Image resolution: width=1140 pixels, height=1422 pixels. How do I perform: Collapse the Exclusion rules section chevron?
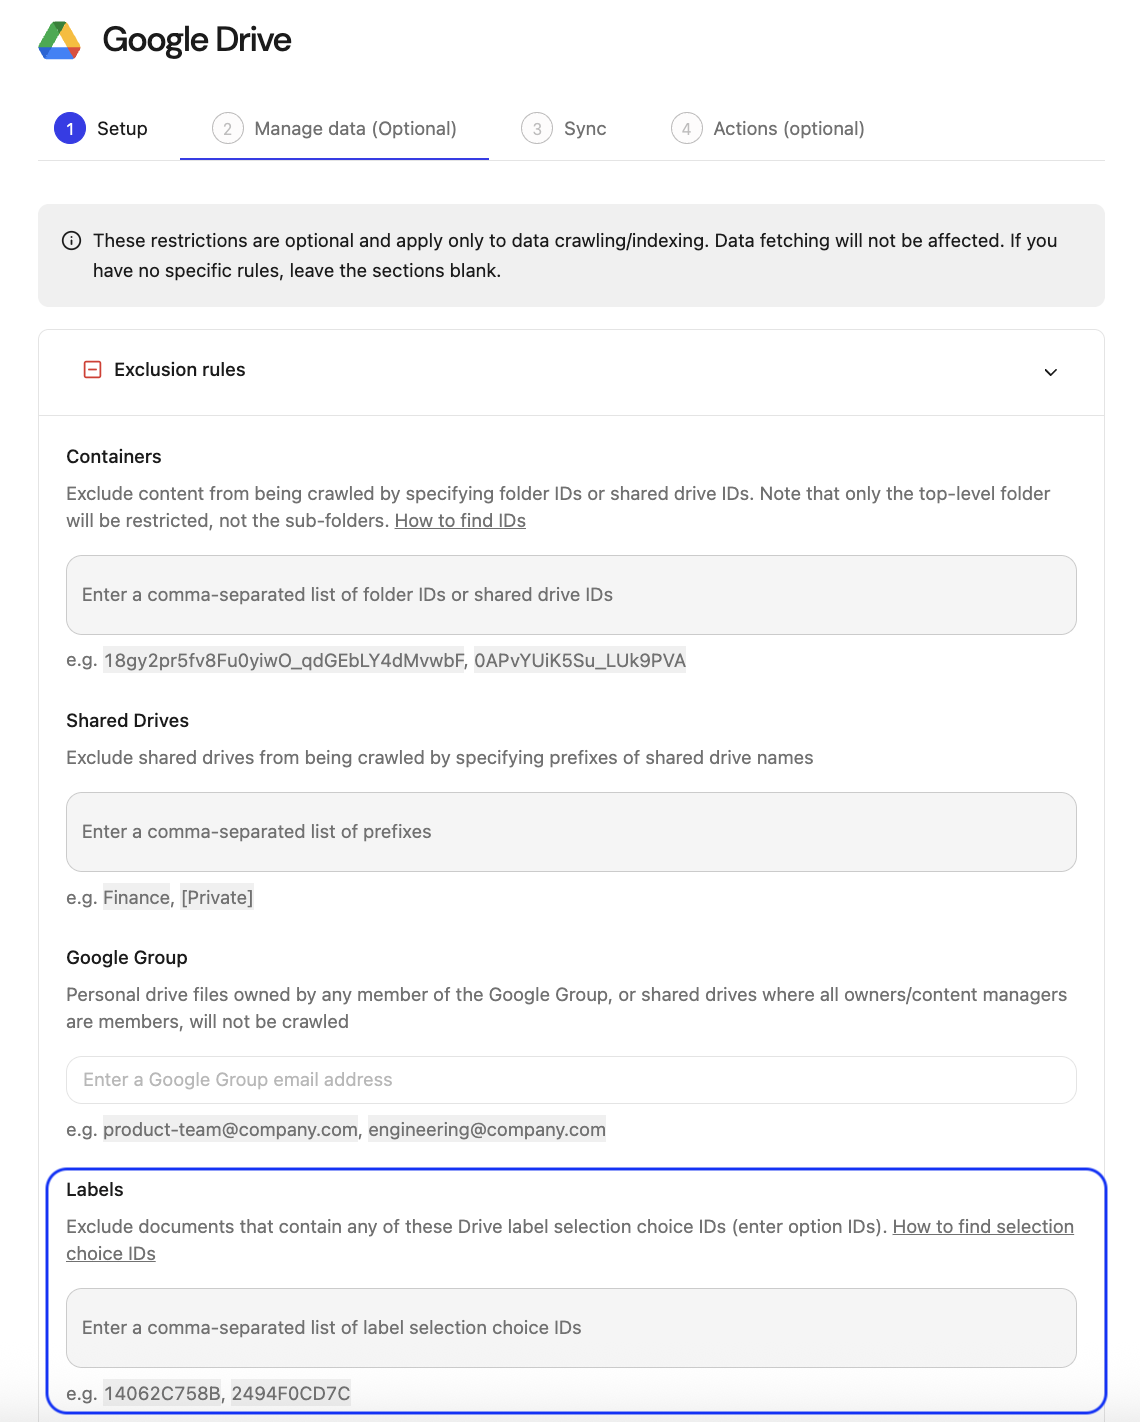tap(1050, 372)
